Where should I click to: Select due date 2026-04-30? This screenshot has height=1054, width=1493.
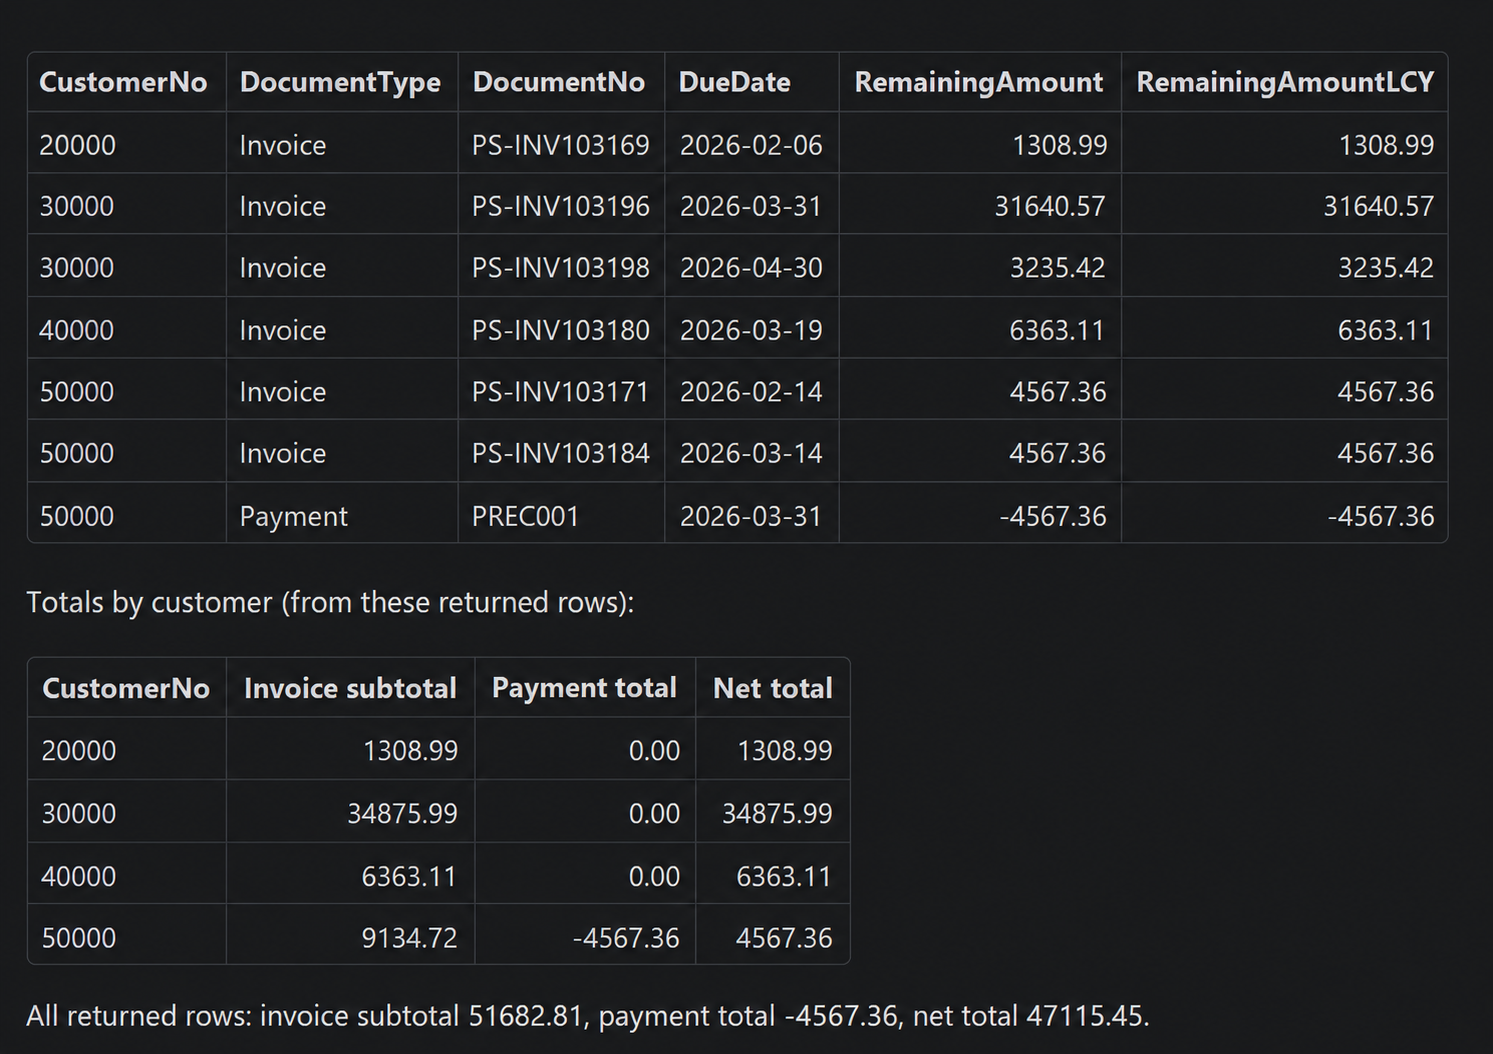tap(751, 268)
